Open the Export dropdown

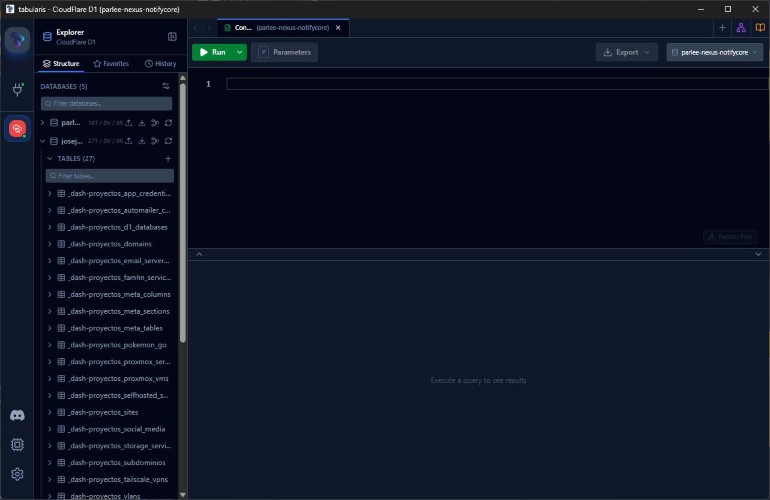click(627, 52)
